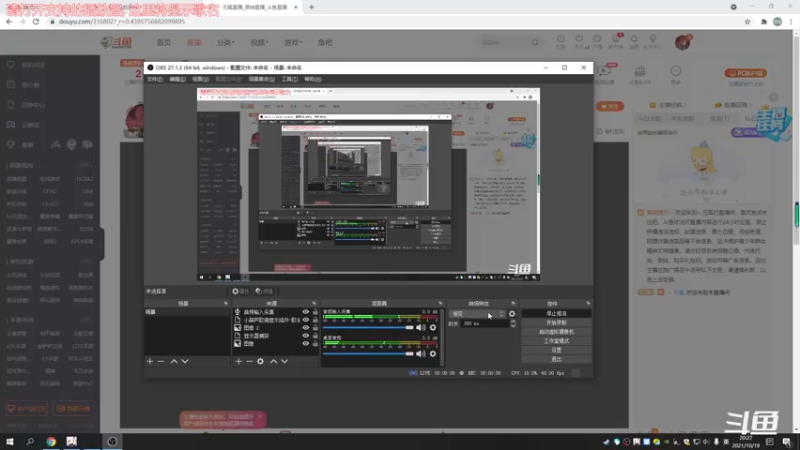This screenshot has width=800, height=450.
Task: Open Chrome extensions puzzle icon
Action: pyautogui.click(x=763, y=21)
